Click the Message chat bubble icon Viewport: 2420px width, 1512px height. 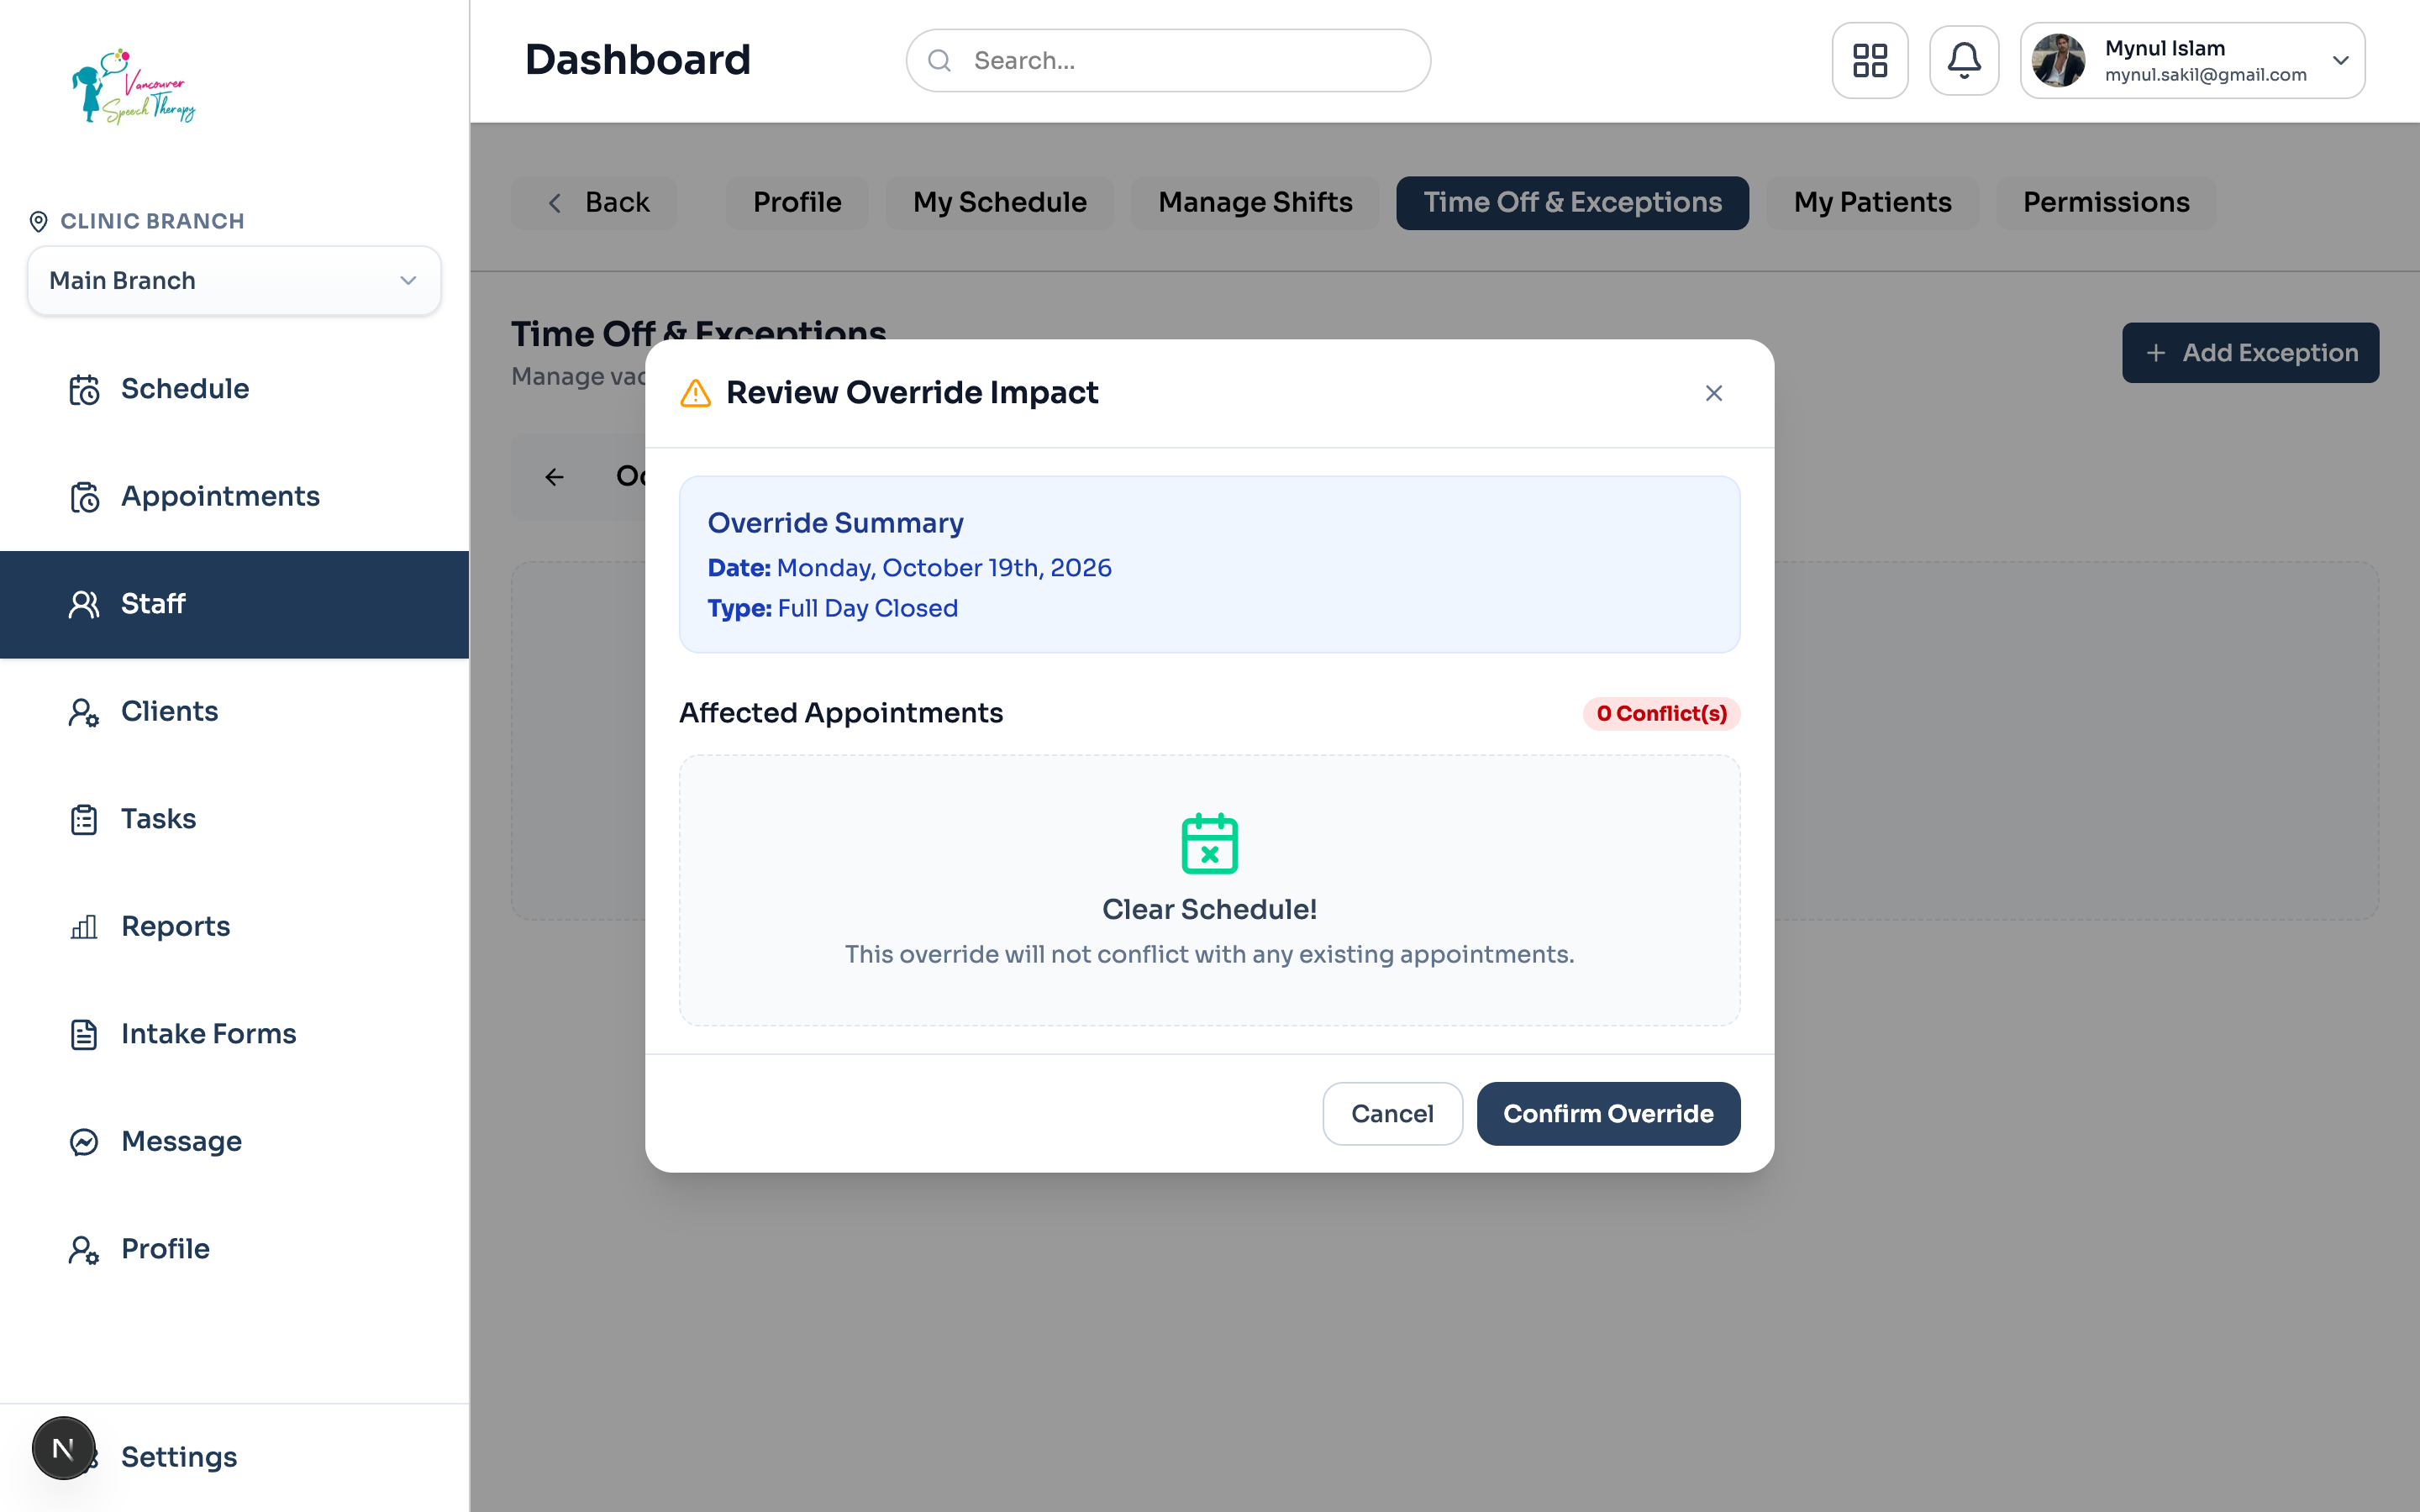[84, 1142]
